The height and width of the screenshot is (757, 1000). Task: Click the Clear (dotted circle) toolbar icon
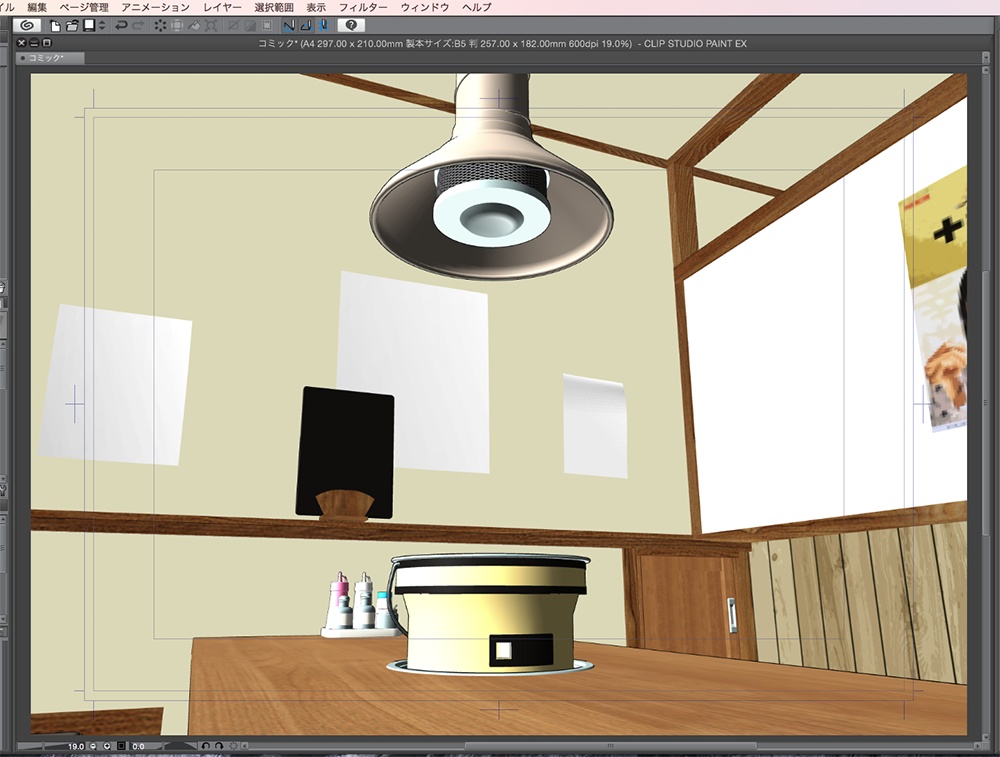[160, 26]
